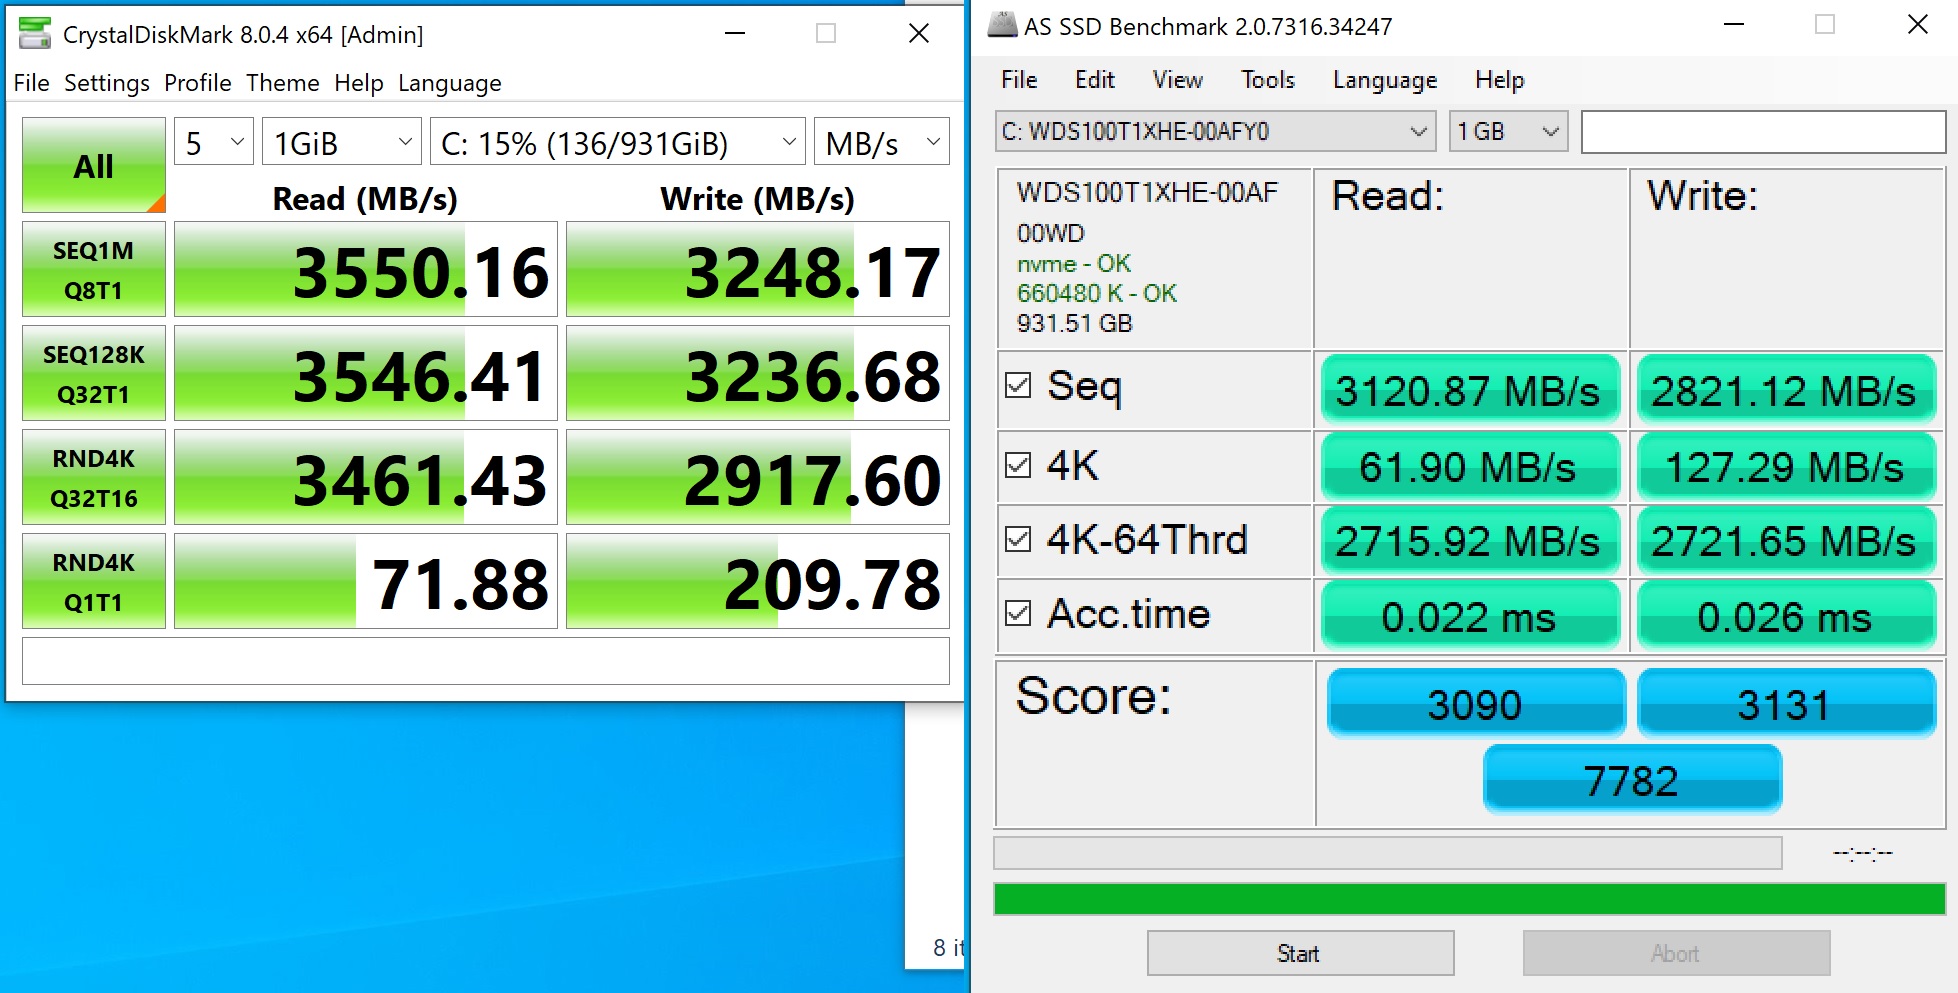This screenshot has width=1958, height=993.
Task: Click the SEQ128K read result 3546.41
Action: coord(366,374)
